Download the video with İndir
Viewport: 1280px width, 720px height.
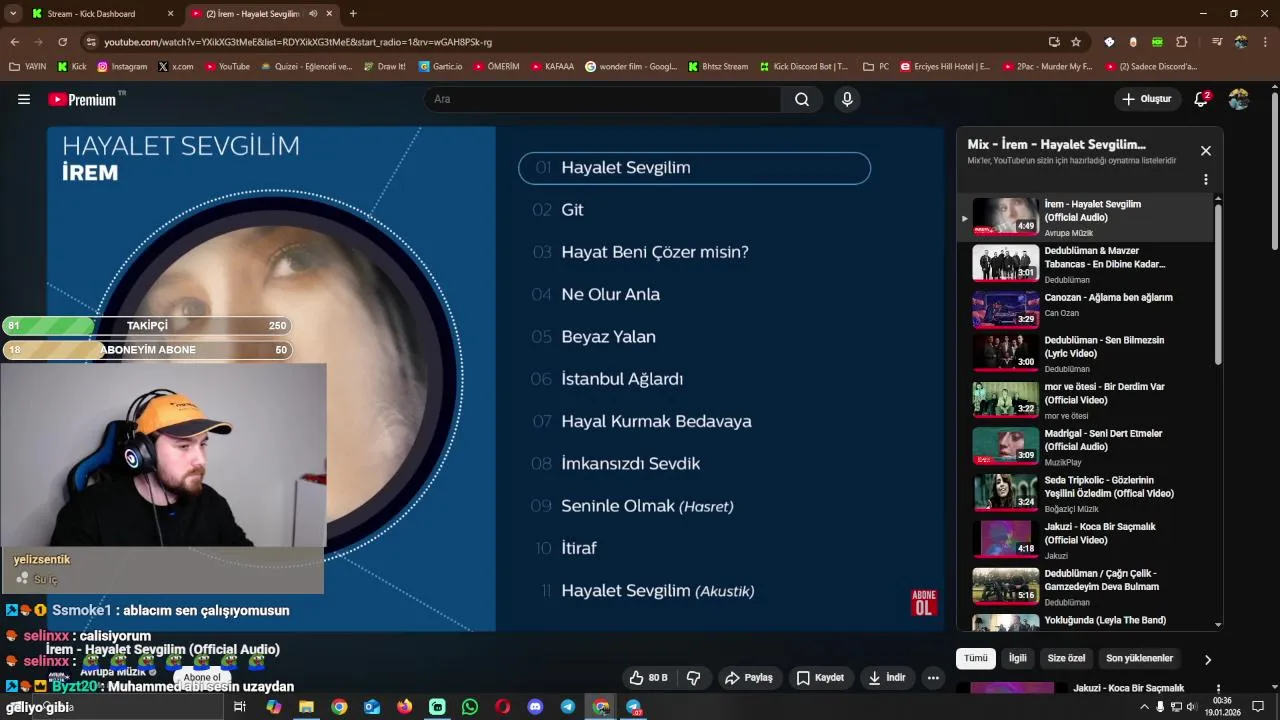click(887, 678)
